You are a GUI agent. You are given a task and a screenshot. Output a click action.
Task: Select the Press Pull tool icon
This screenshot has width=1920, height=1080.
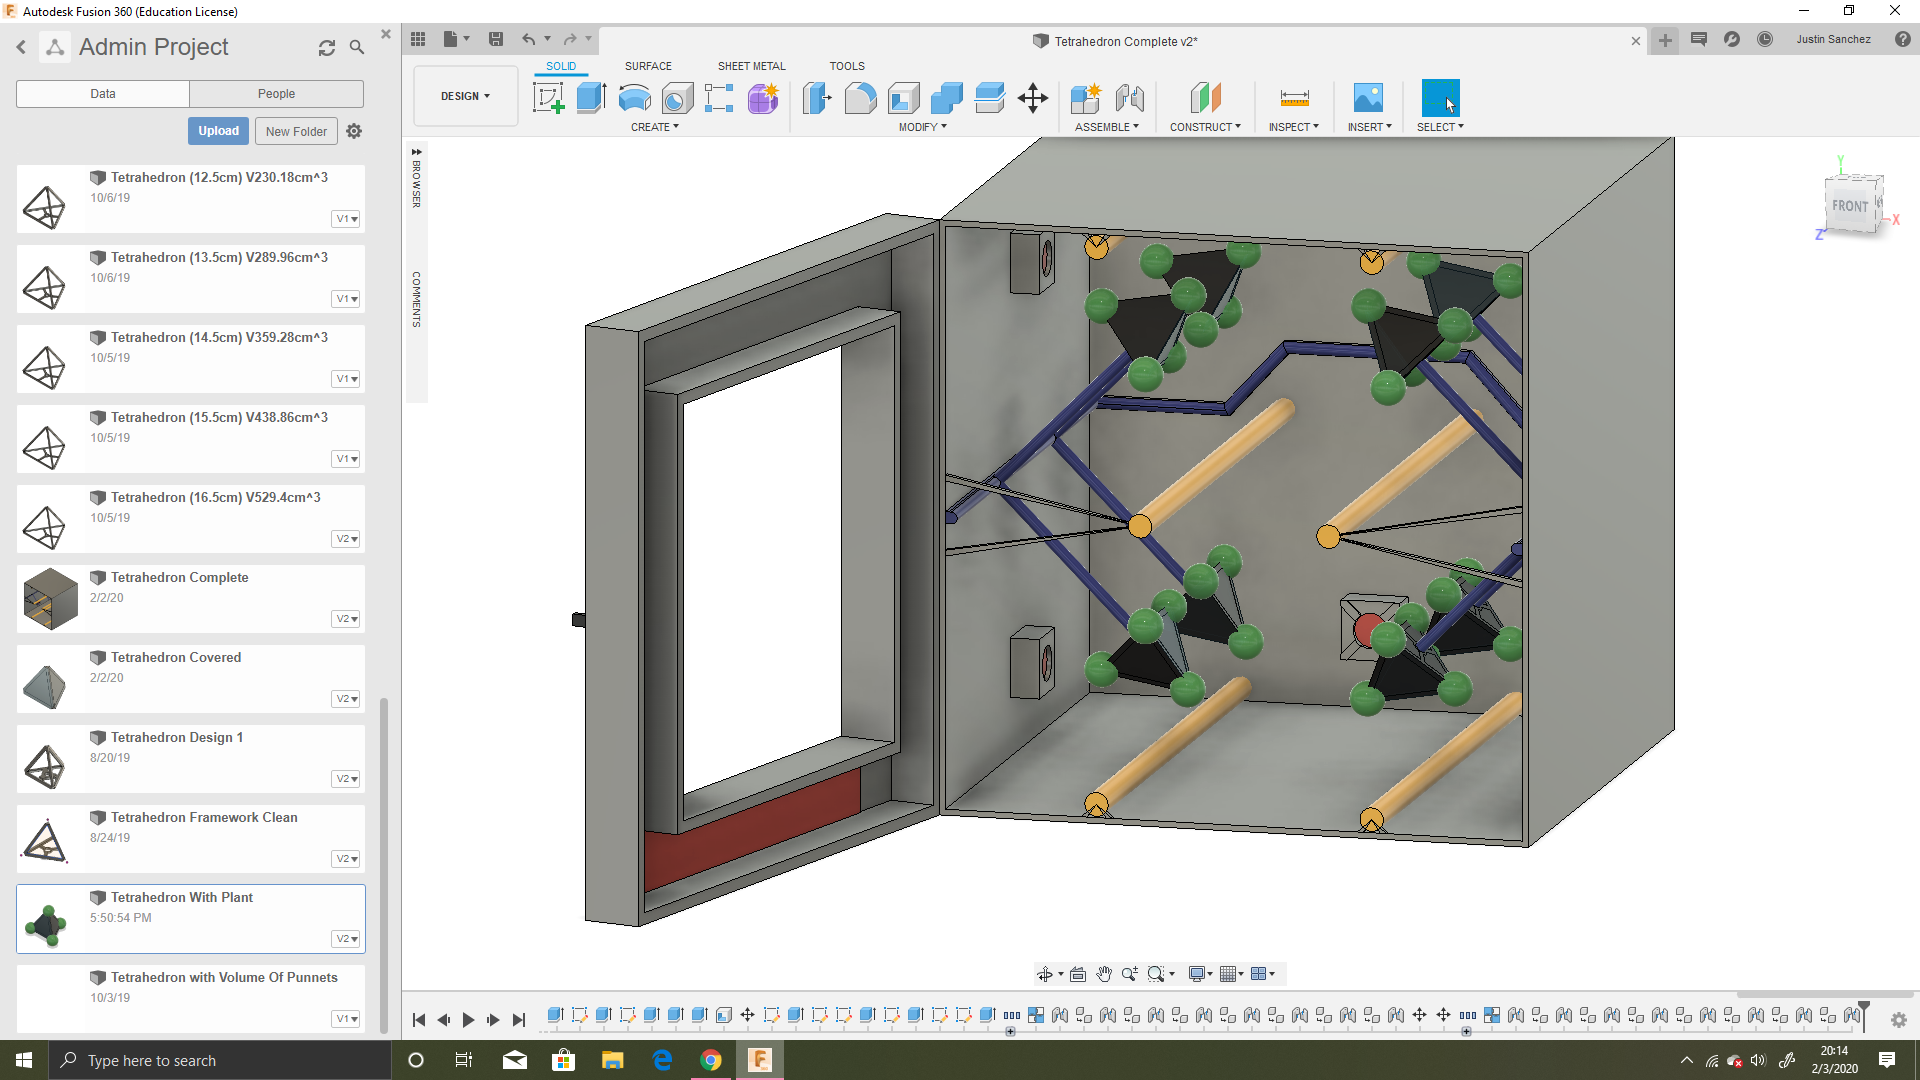click(817, 98)
